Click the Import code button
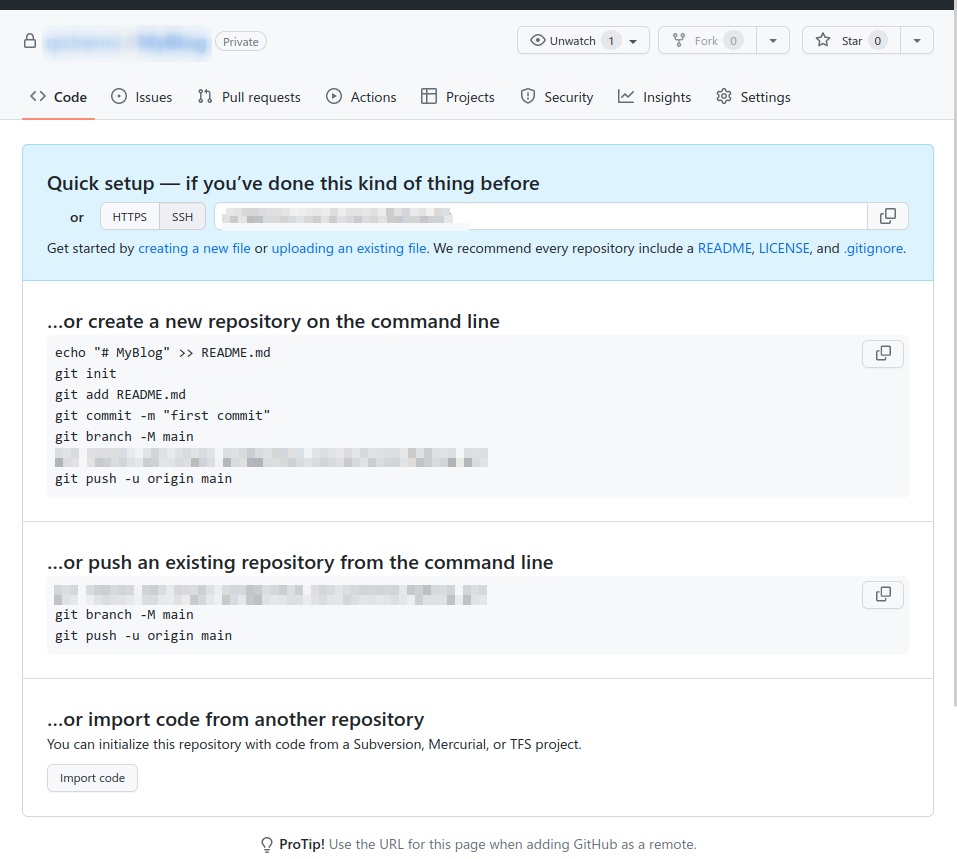957x859 pixels. [92, 778]
